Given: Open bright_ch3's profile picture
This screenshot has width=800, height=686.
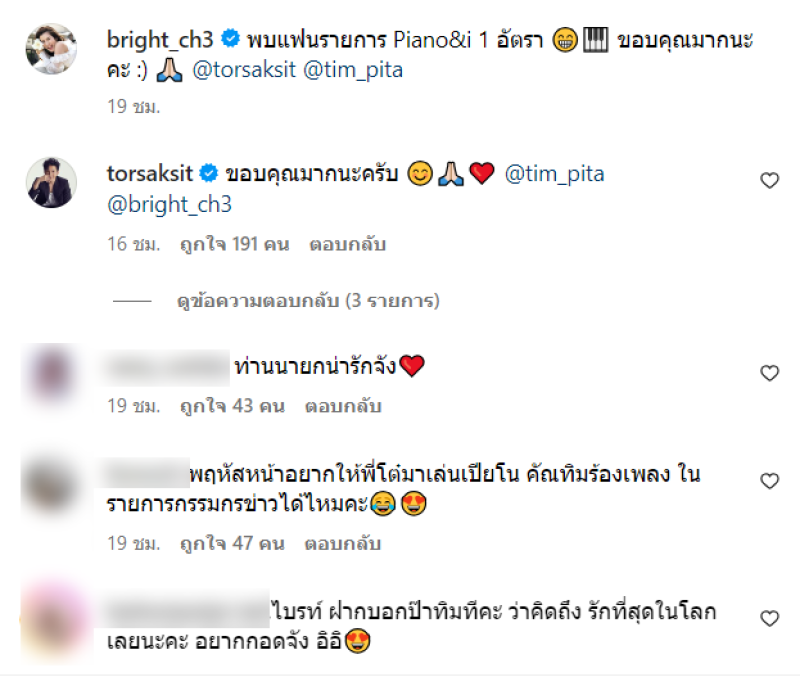Looking at the screenshot, I should tap(49, 48).
